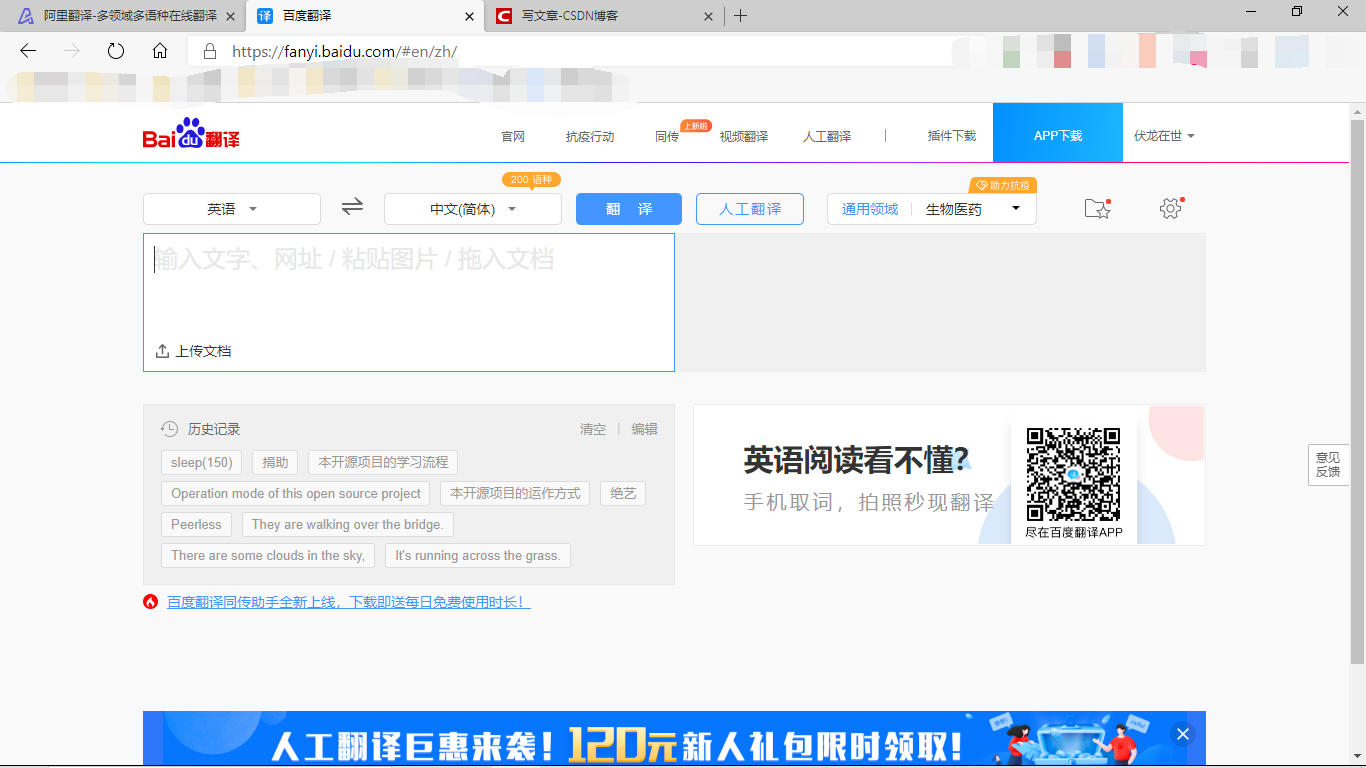Expand the 伏龙在世 account menu
The width and height of the screenshot is (1366, 768).
click(x=1164, y=136)
